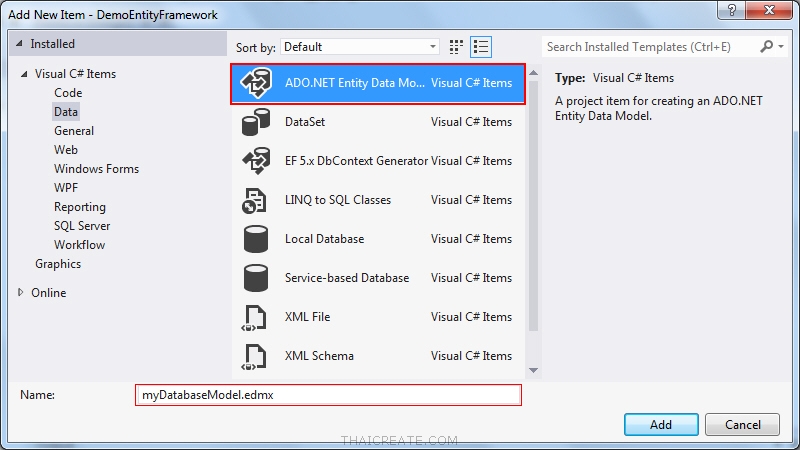Switch to small icons list view
This screenshot has width=800, height=450.
[481, 47]
